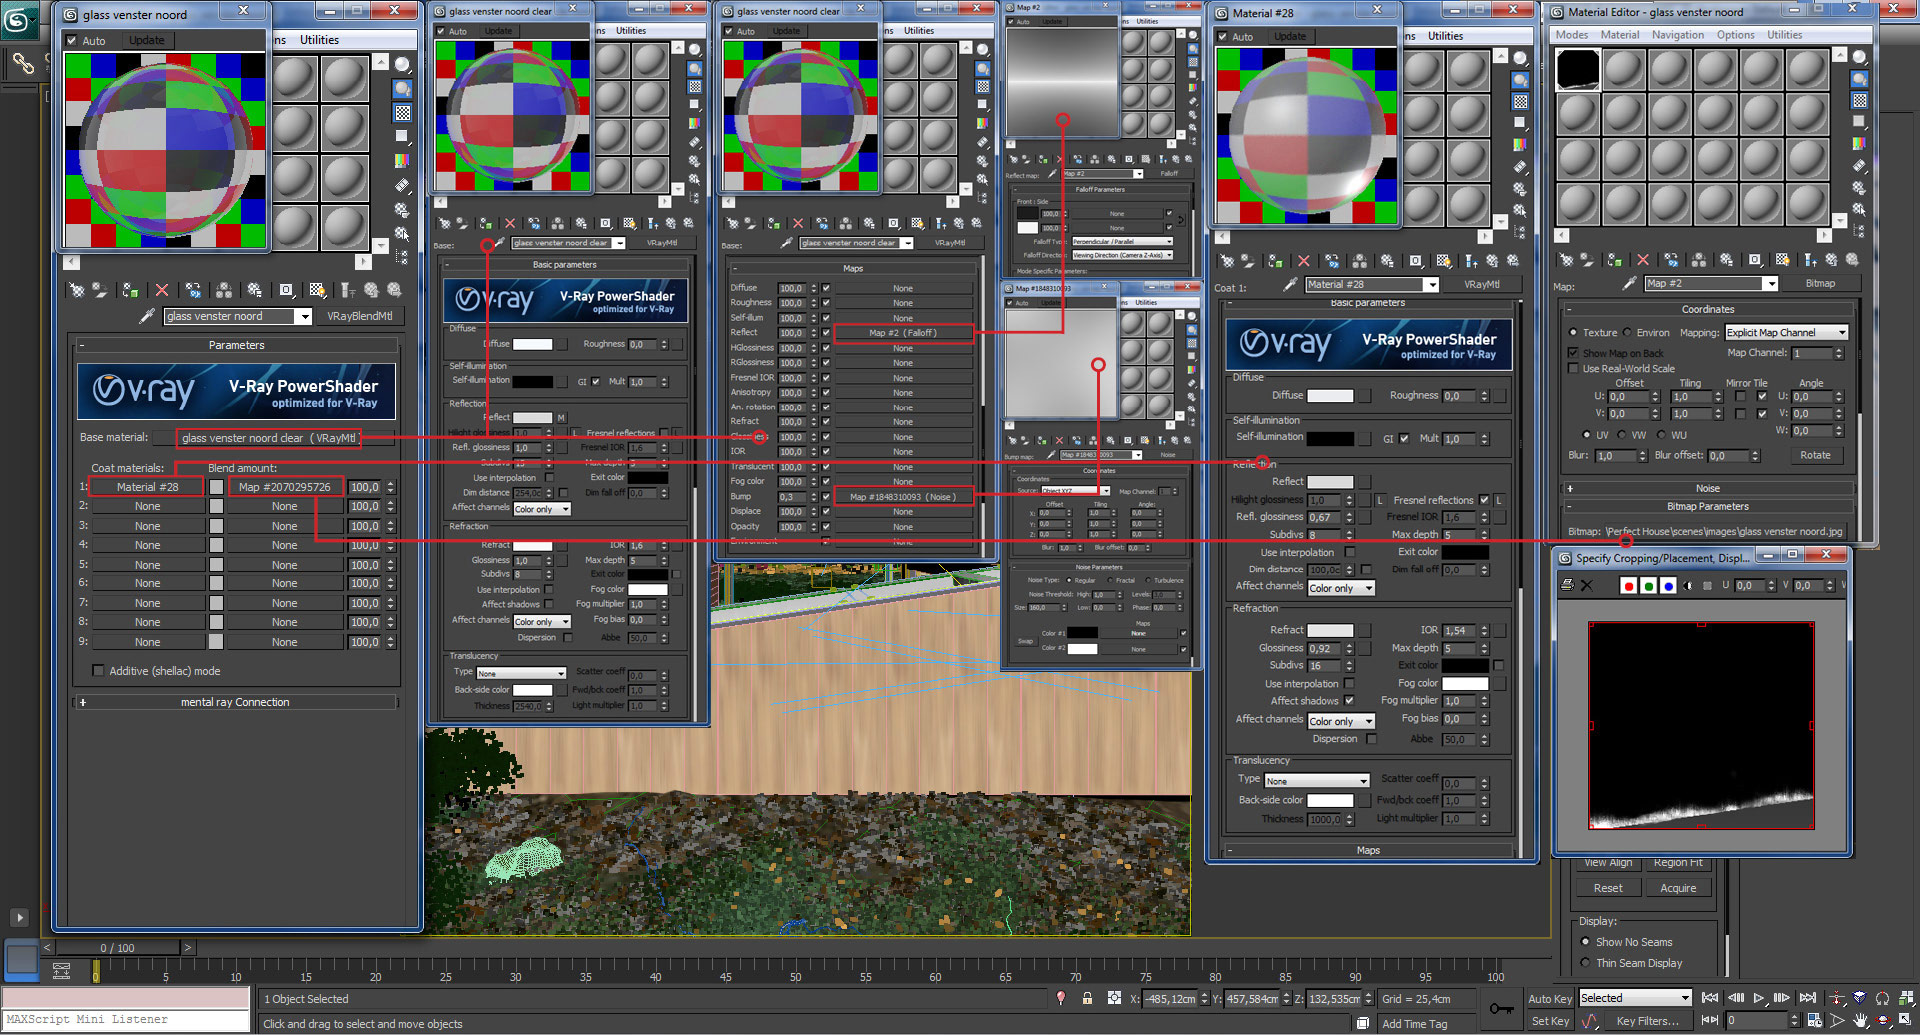Open Map #2 name dropdown
The image size is (1920, 1035).
point(1770,284)
